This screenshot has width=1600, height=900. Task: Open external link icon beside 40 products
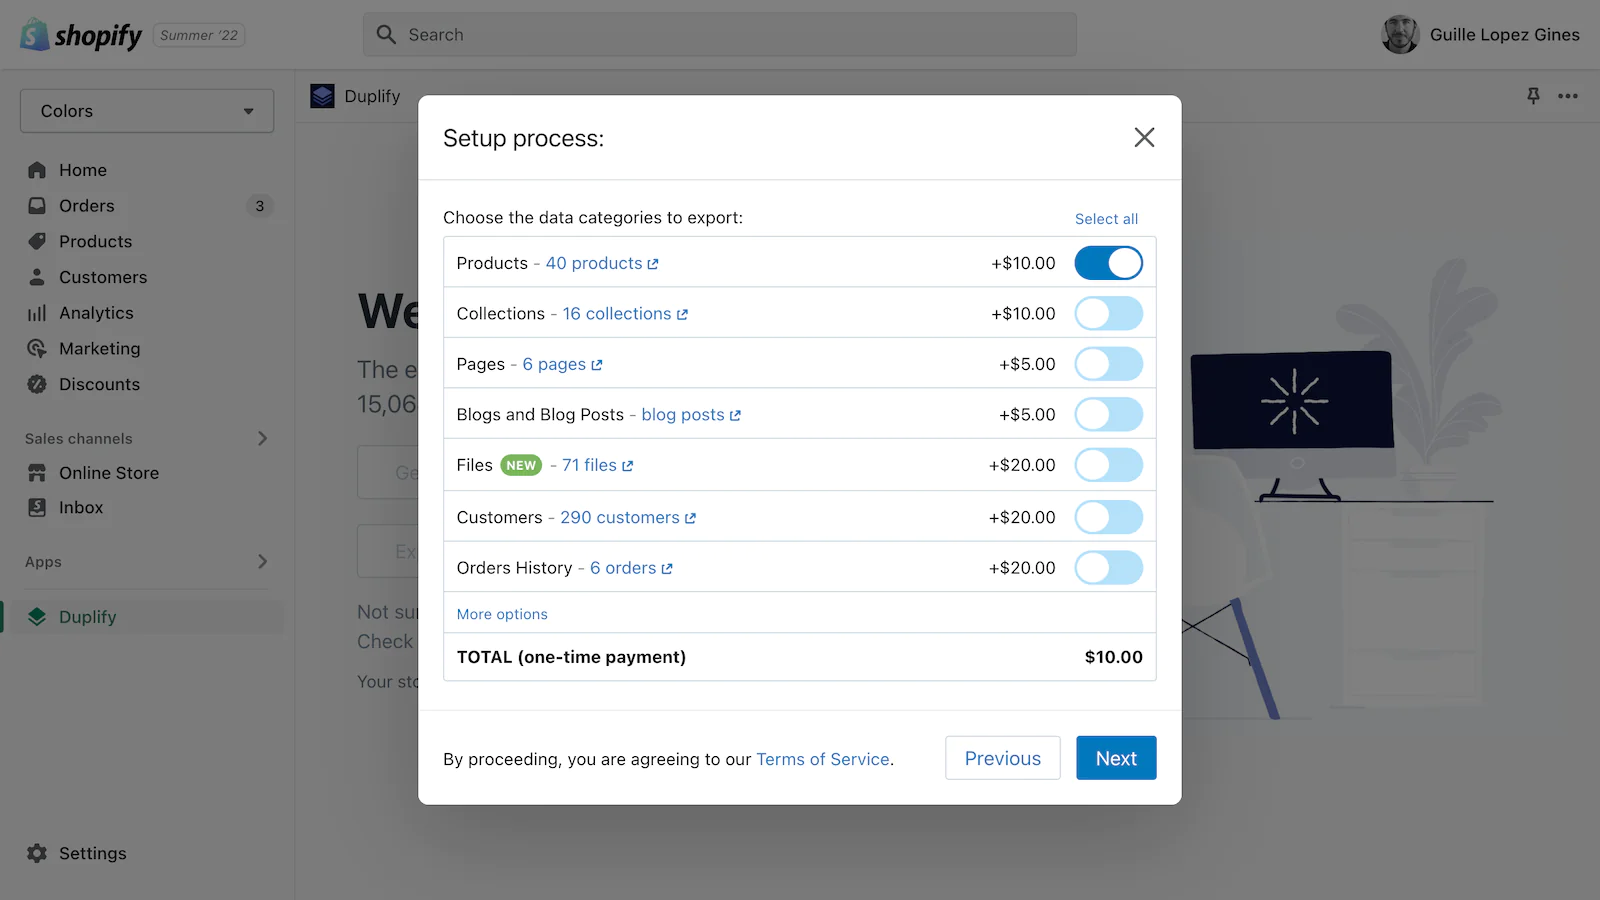tap(653, 264)
